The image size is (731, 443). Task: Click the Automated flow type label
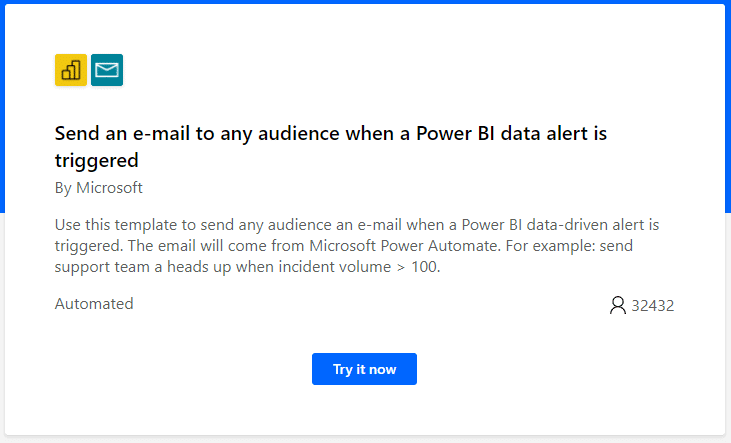tap(94, 304)
